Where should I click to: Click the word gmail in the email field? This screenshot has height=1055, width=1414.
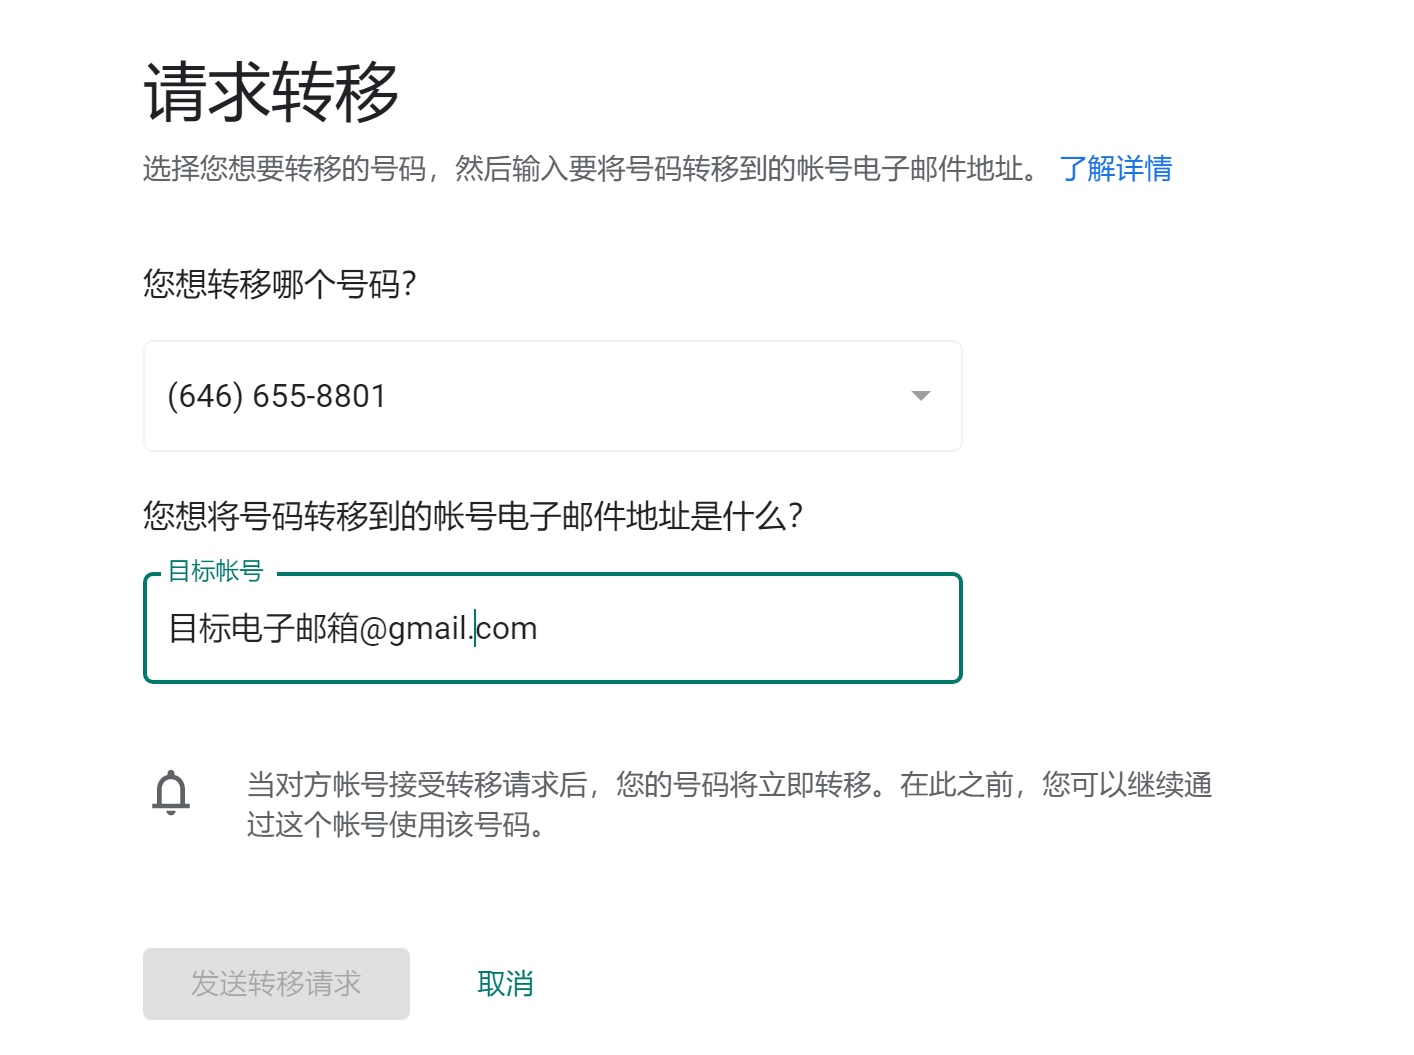[427, 629]
